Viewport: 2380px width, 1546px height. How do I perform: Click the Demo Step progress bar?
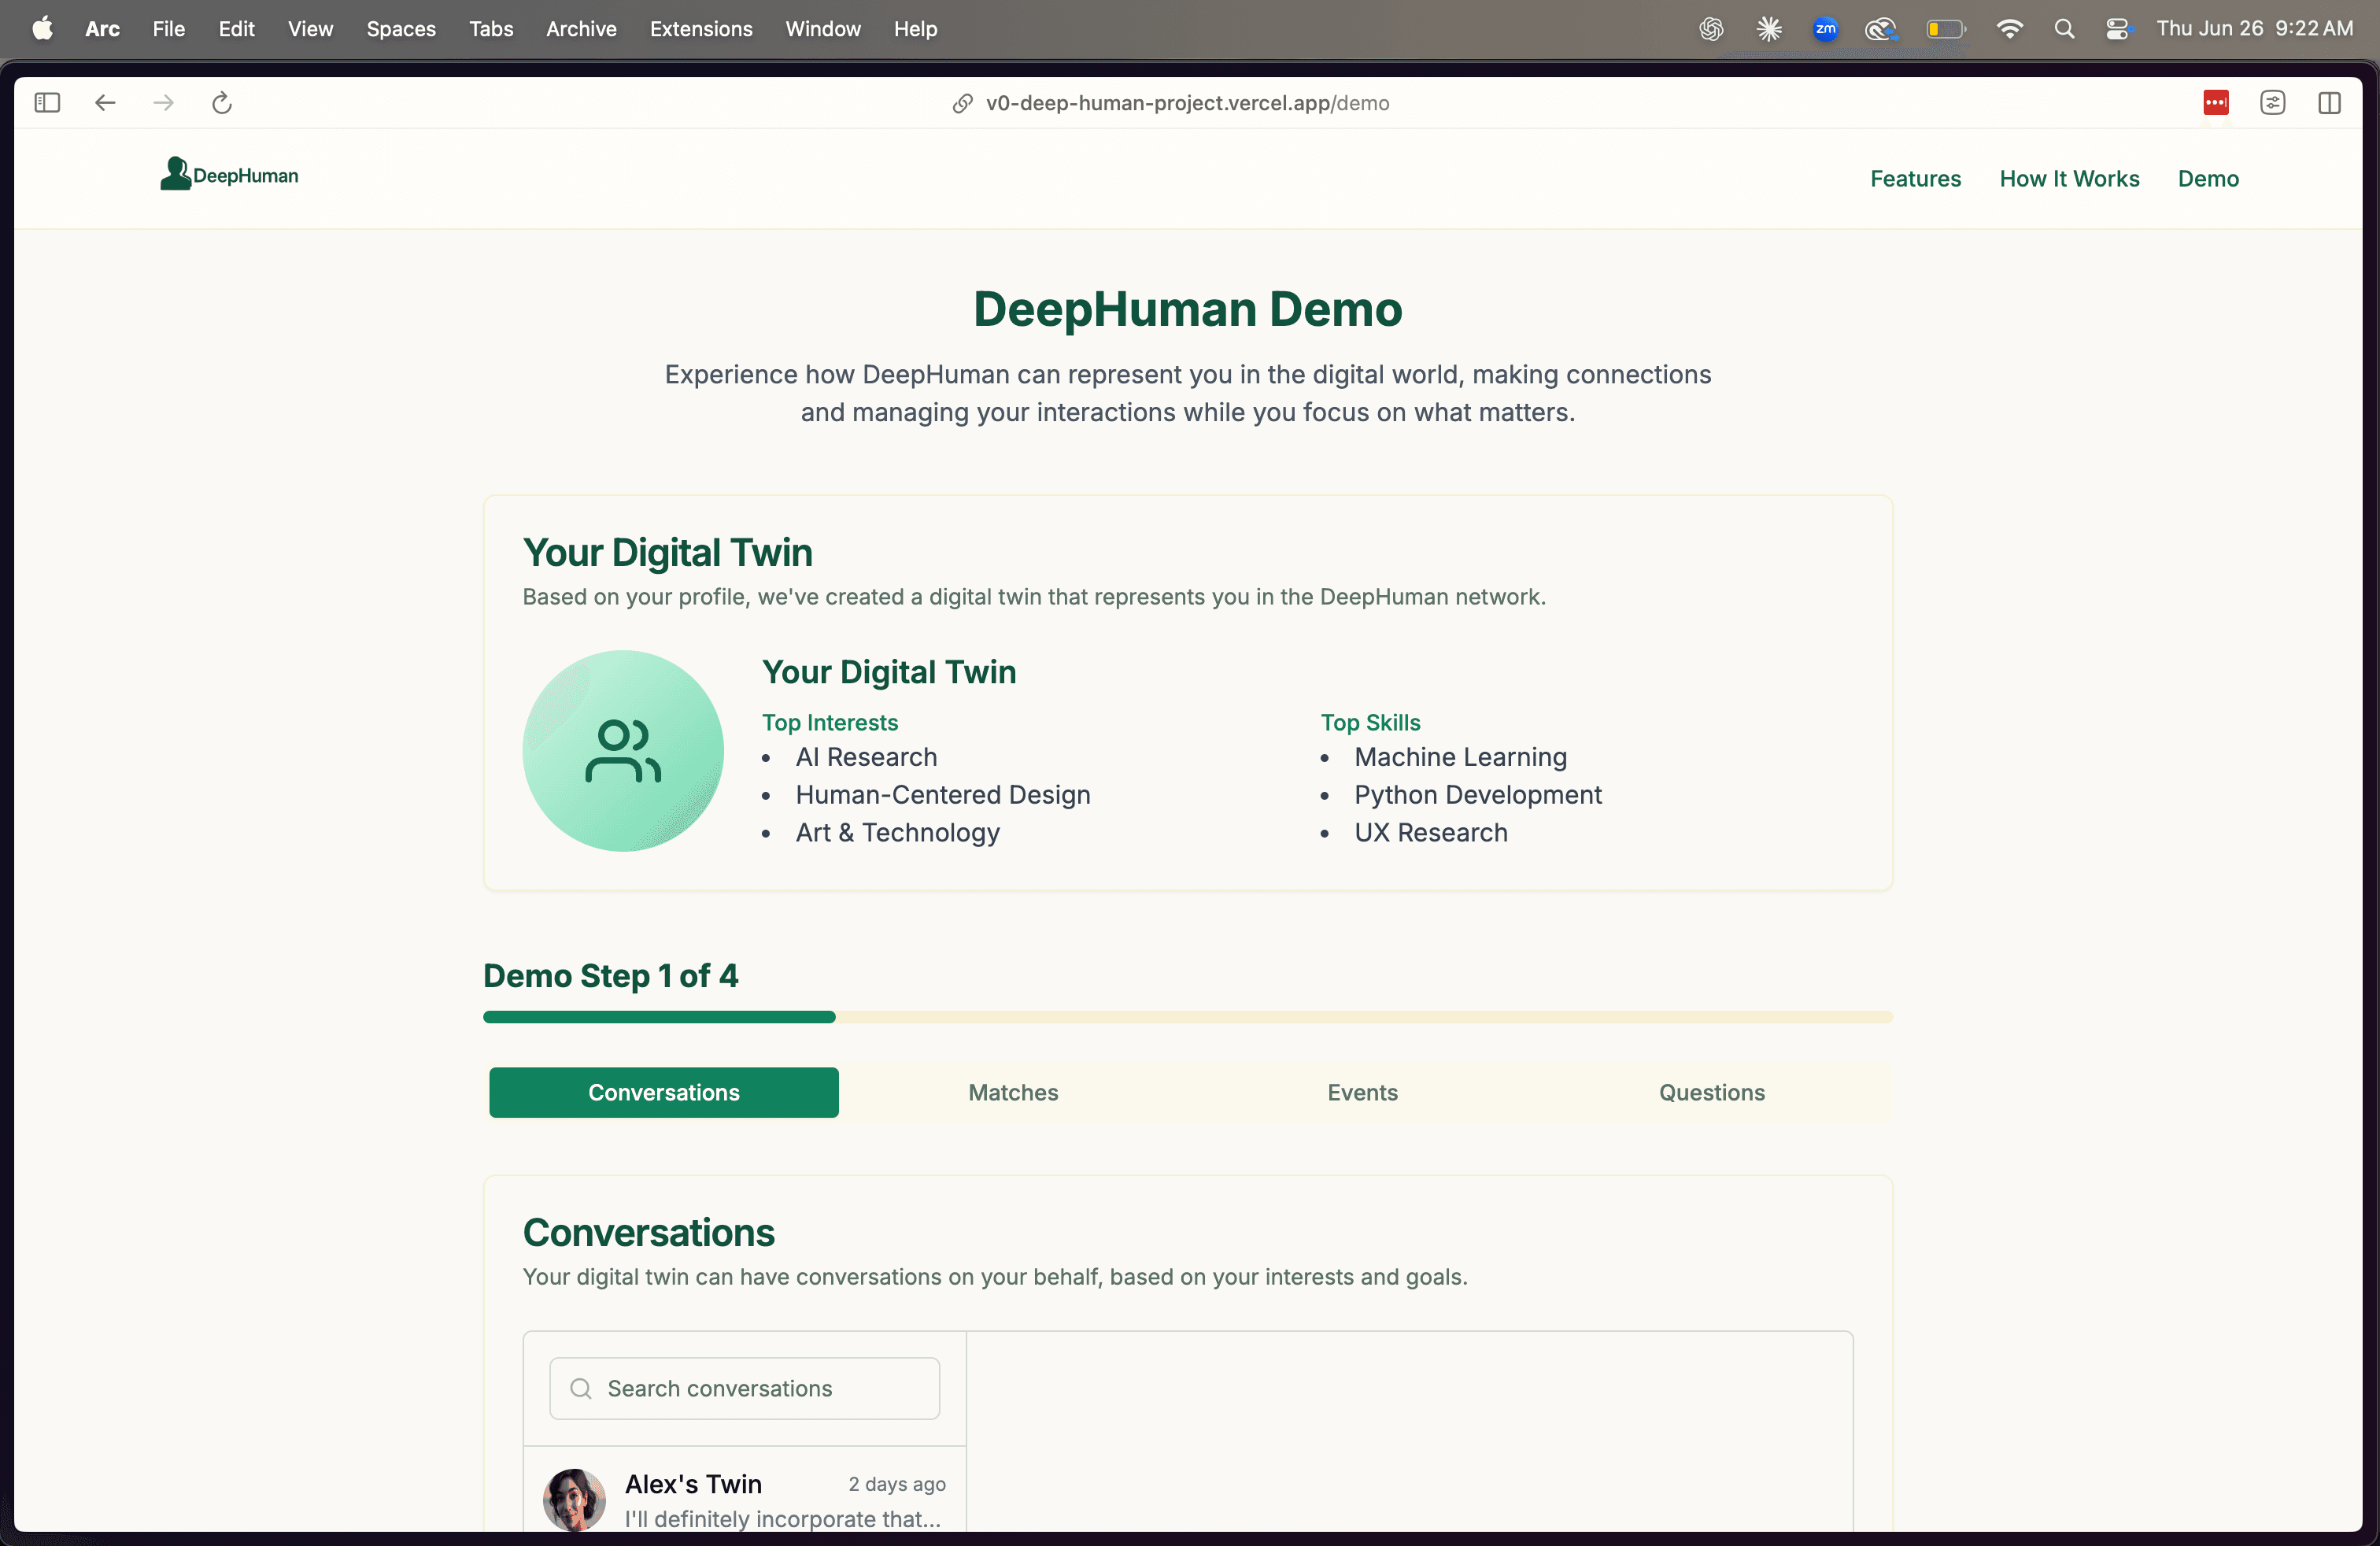click(x=1186, y=1017)
